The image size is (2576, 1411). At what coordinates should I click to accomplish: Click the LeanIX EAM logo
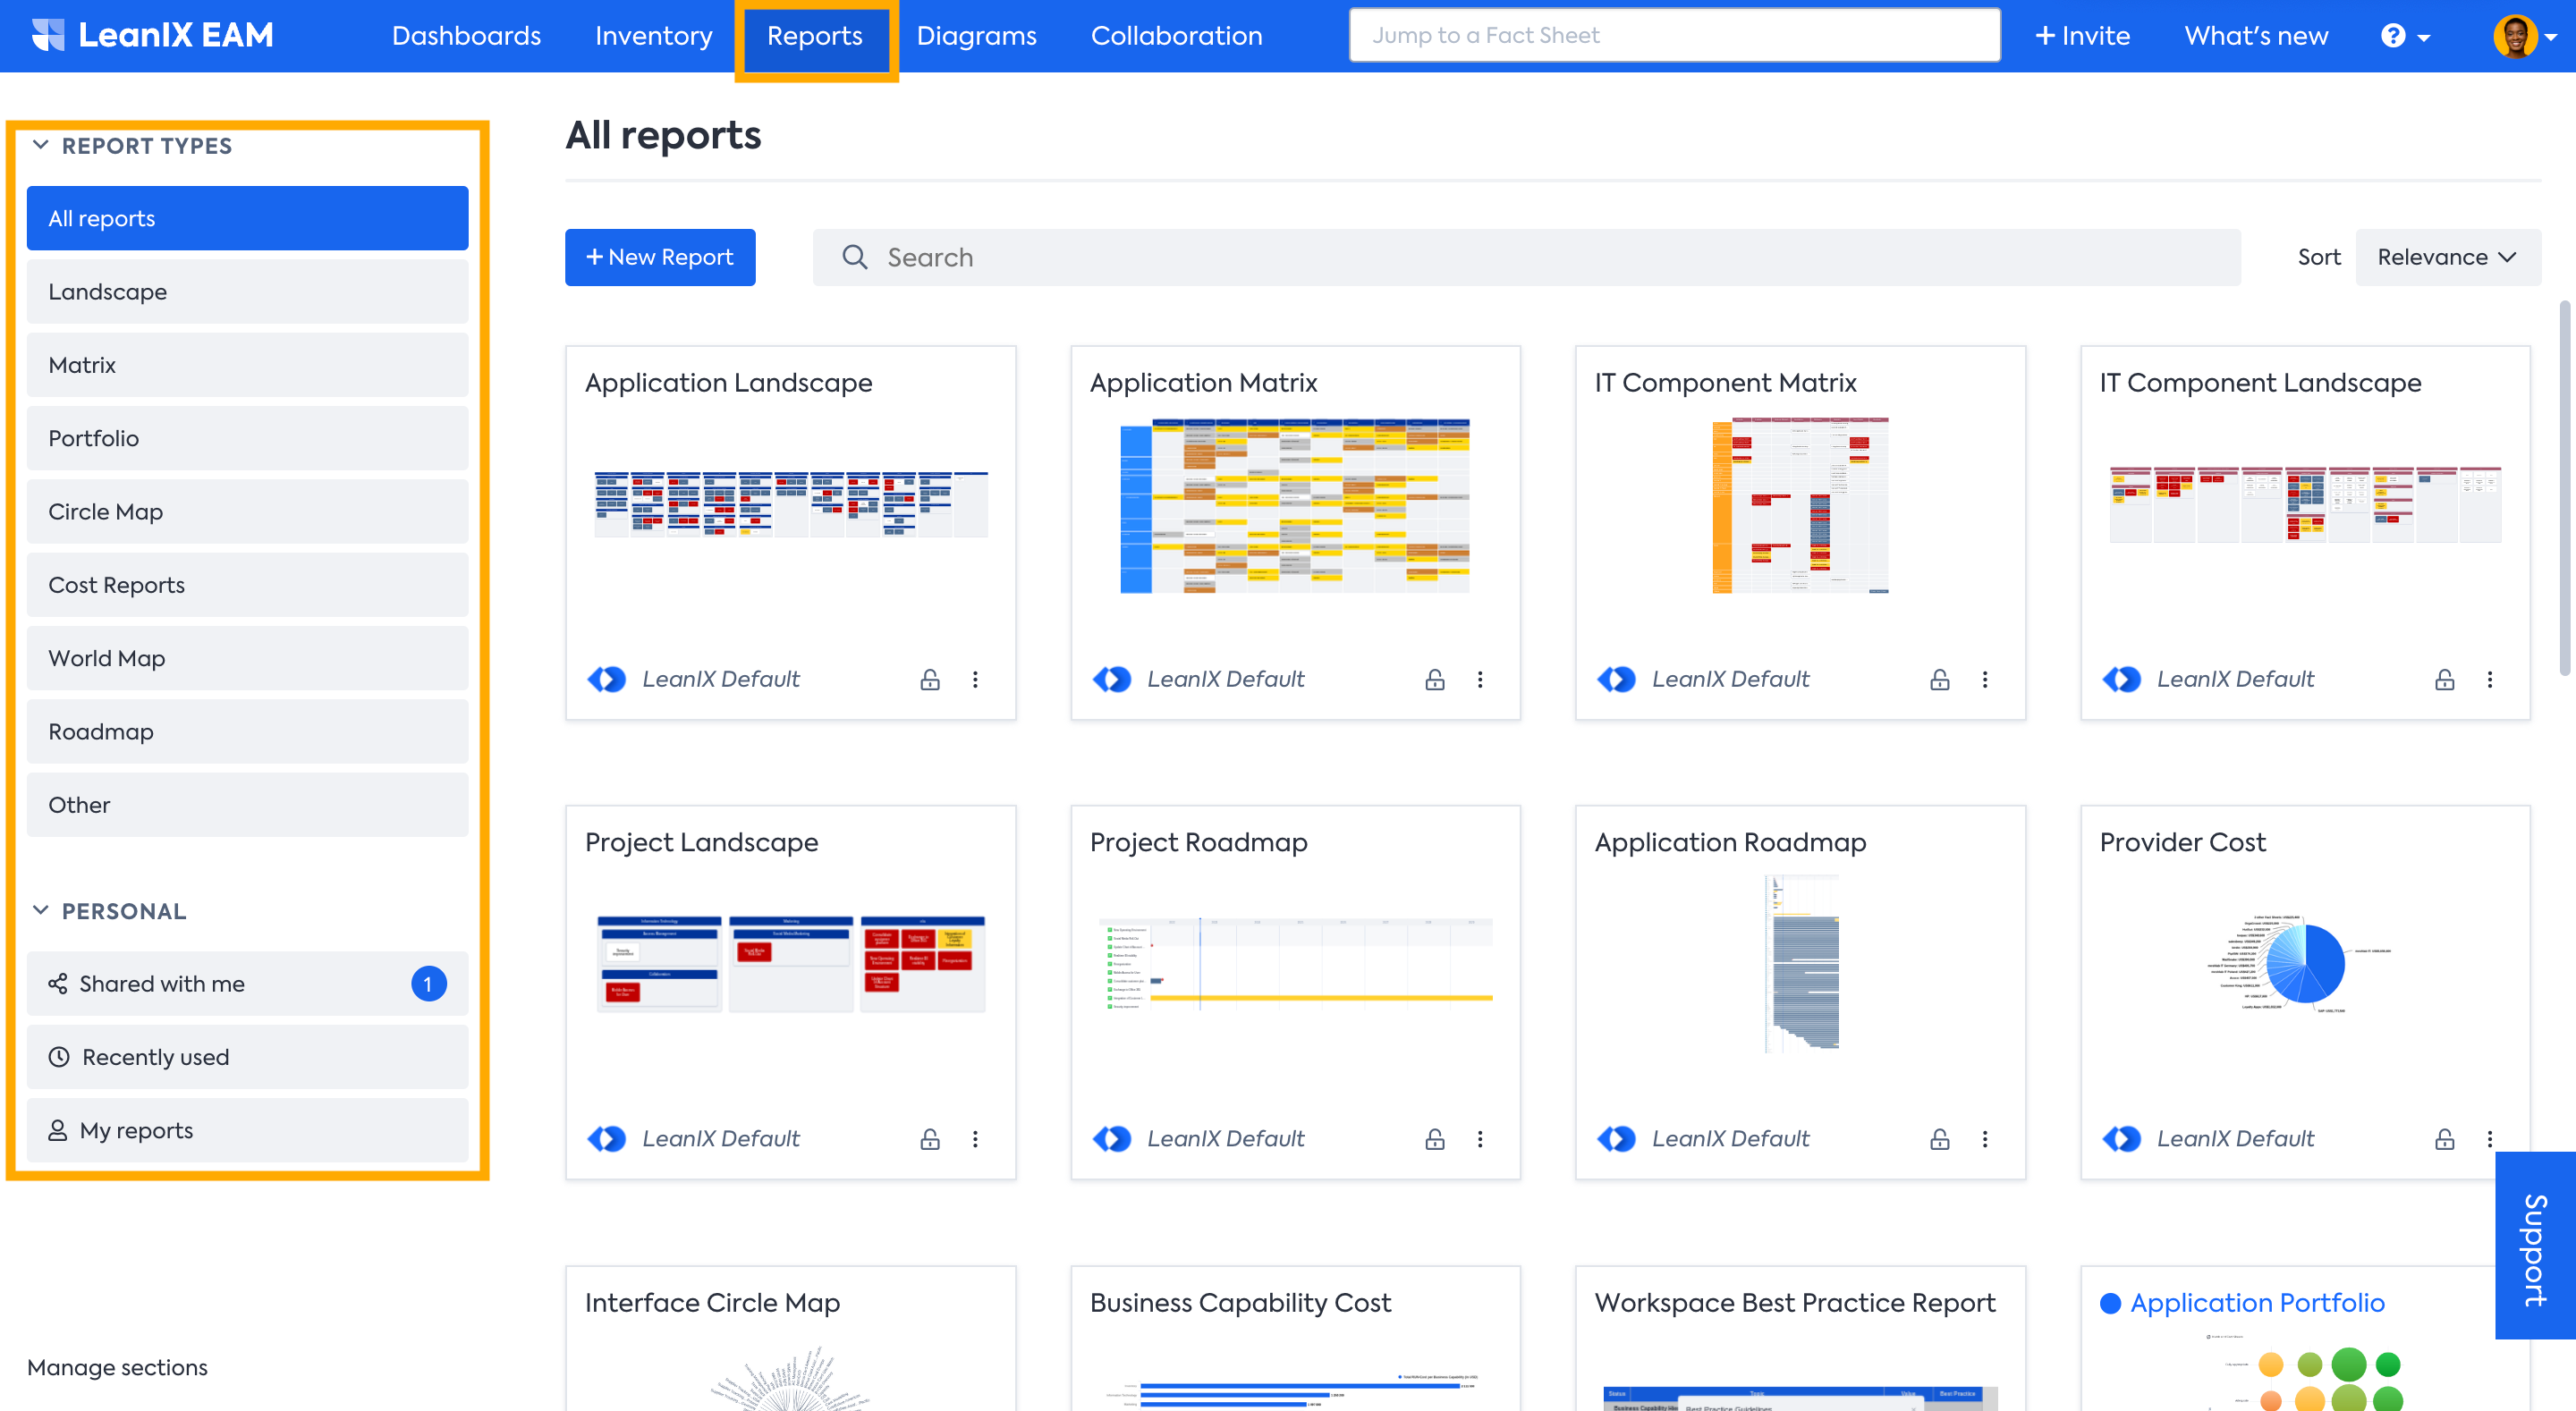[x=153, y=36]
